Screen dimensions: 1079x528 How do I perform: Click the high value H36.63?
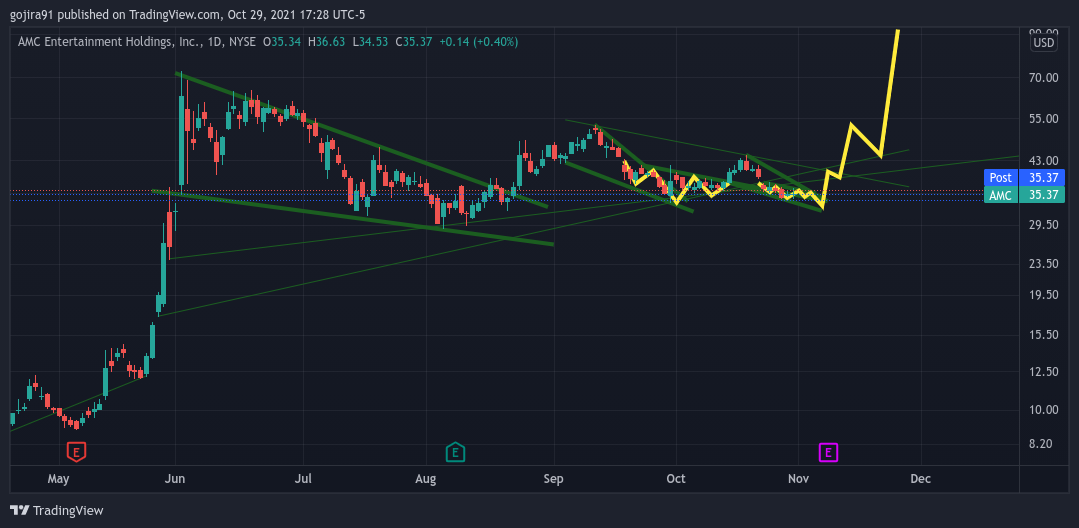327,42
